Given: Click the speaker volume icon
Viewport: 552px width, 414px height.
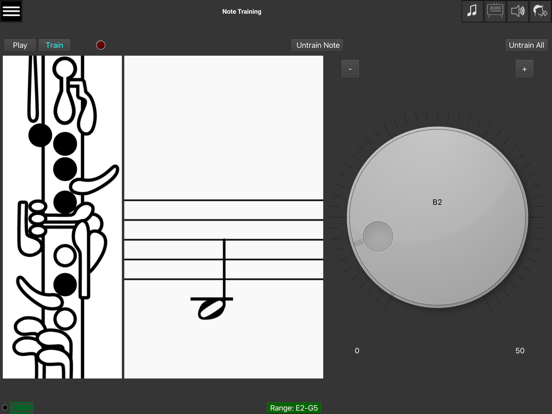Looking at the screenshot, I should point(518,11).
